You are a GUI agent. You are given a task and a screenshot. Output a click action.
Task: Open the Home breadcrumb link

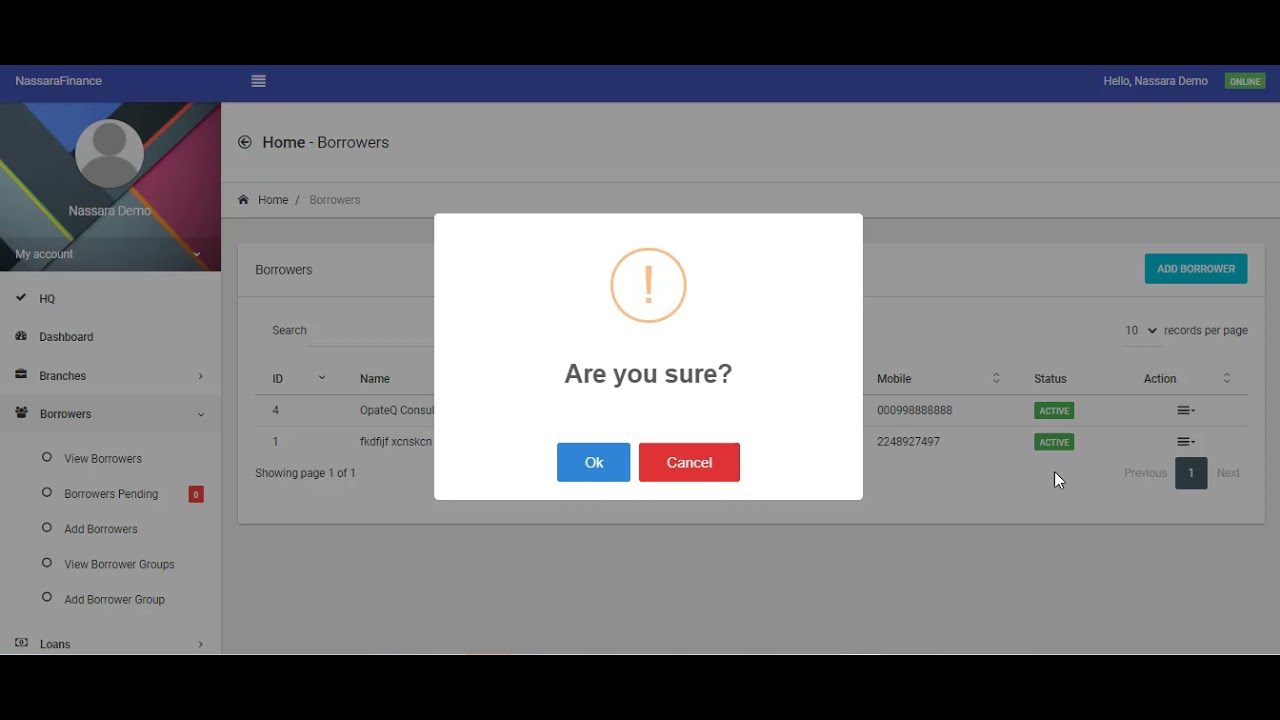[x=273, y=200]
